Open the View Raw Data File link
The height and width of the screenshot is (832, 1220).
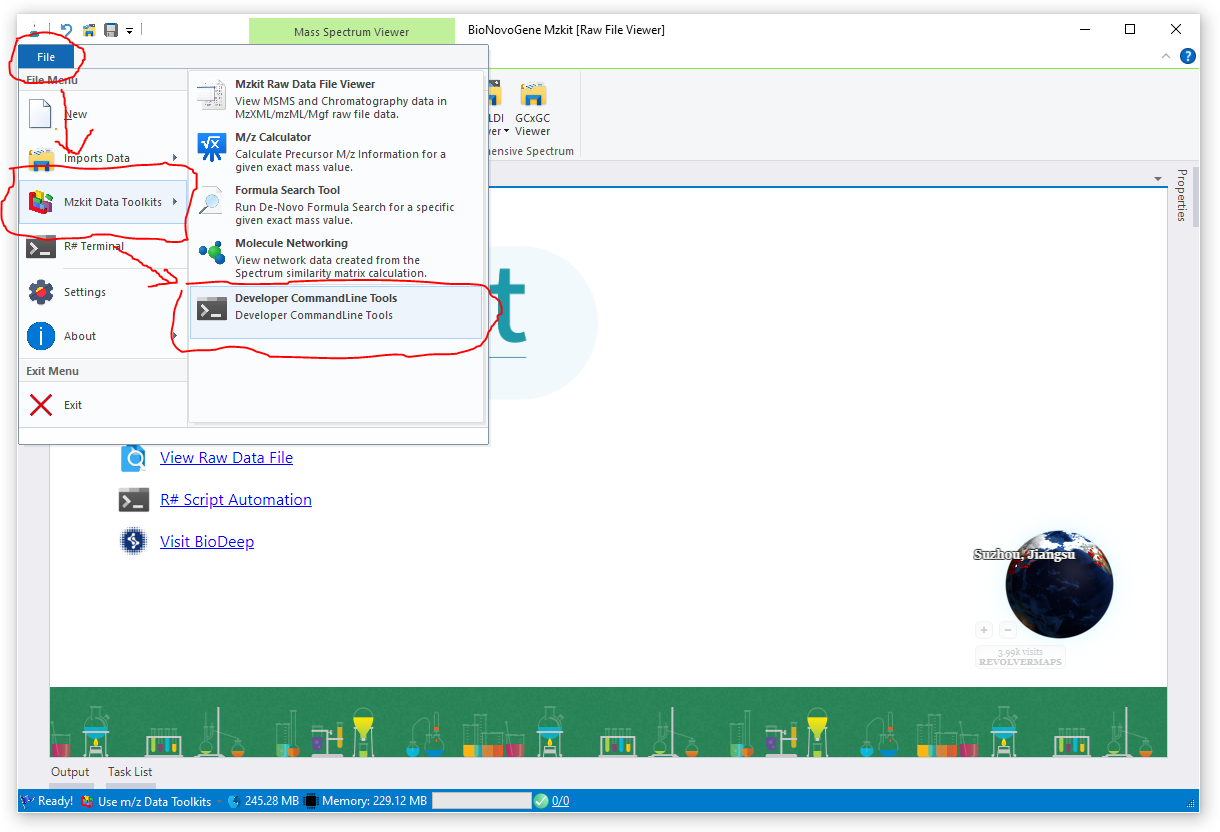pyautogui.click(x=226, y=458)
